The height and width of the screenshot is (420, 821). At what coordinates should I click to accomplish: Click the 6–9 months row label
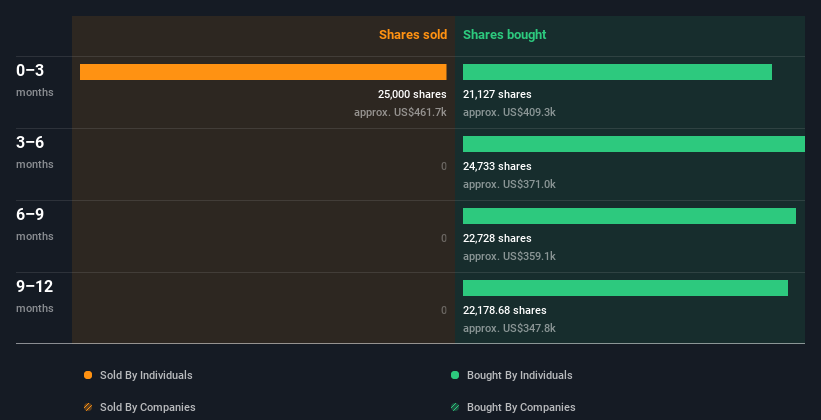click(x=35, y=224)
